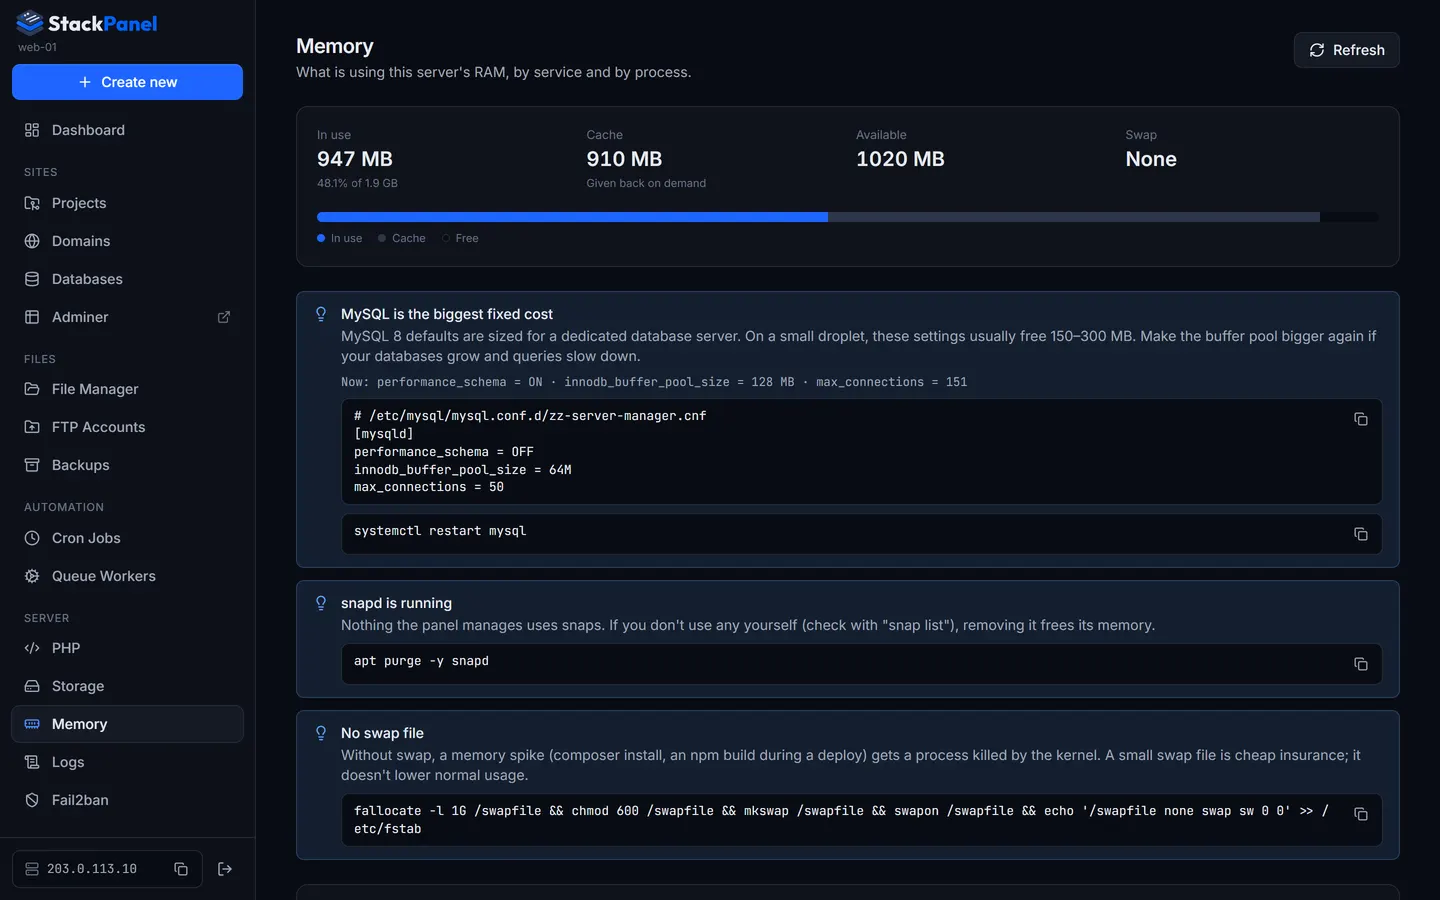This screenshot has width=1440, height=900.
Task: Click the lightbulb icon for MySQL tip
Action: tap(321, 314)
